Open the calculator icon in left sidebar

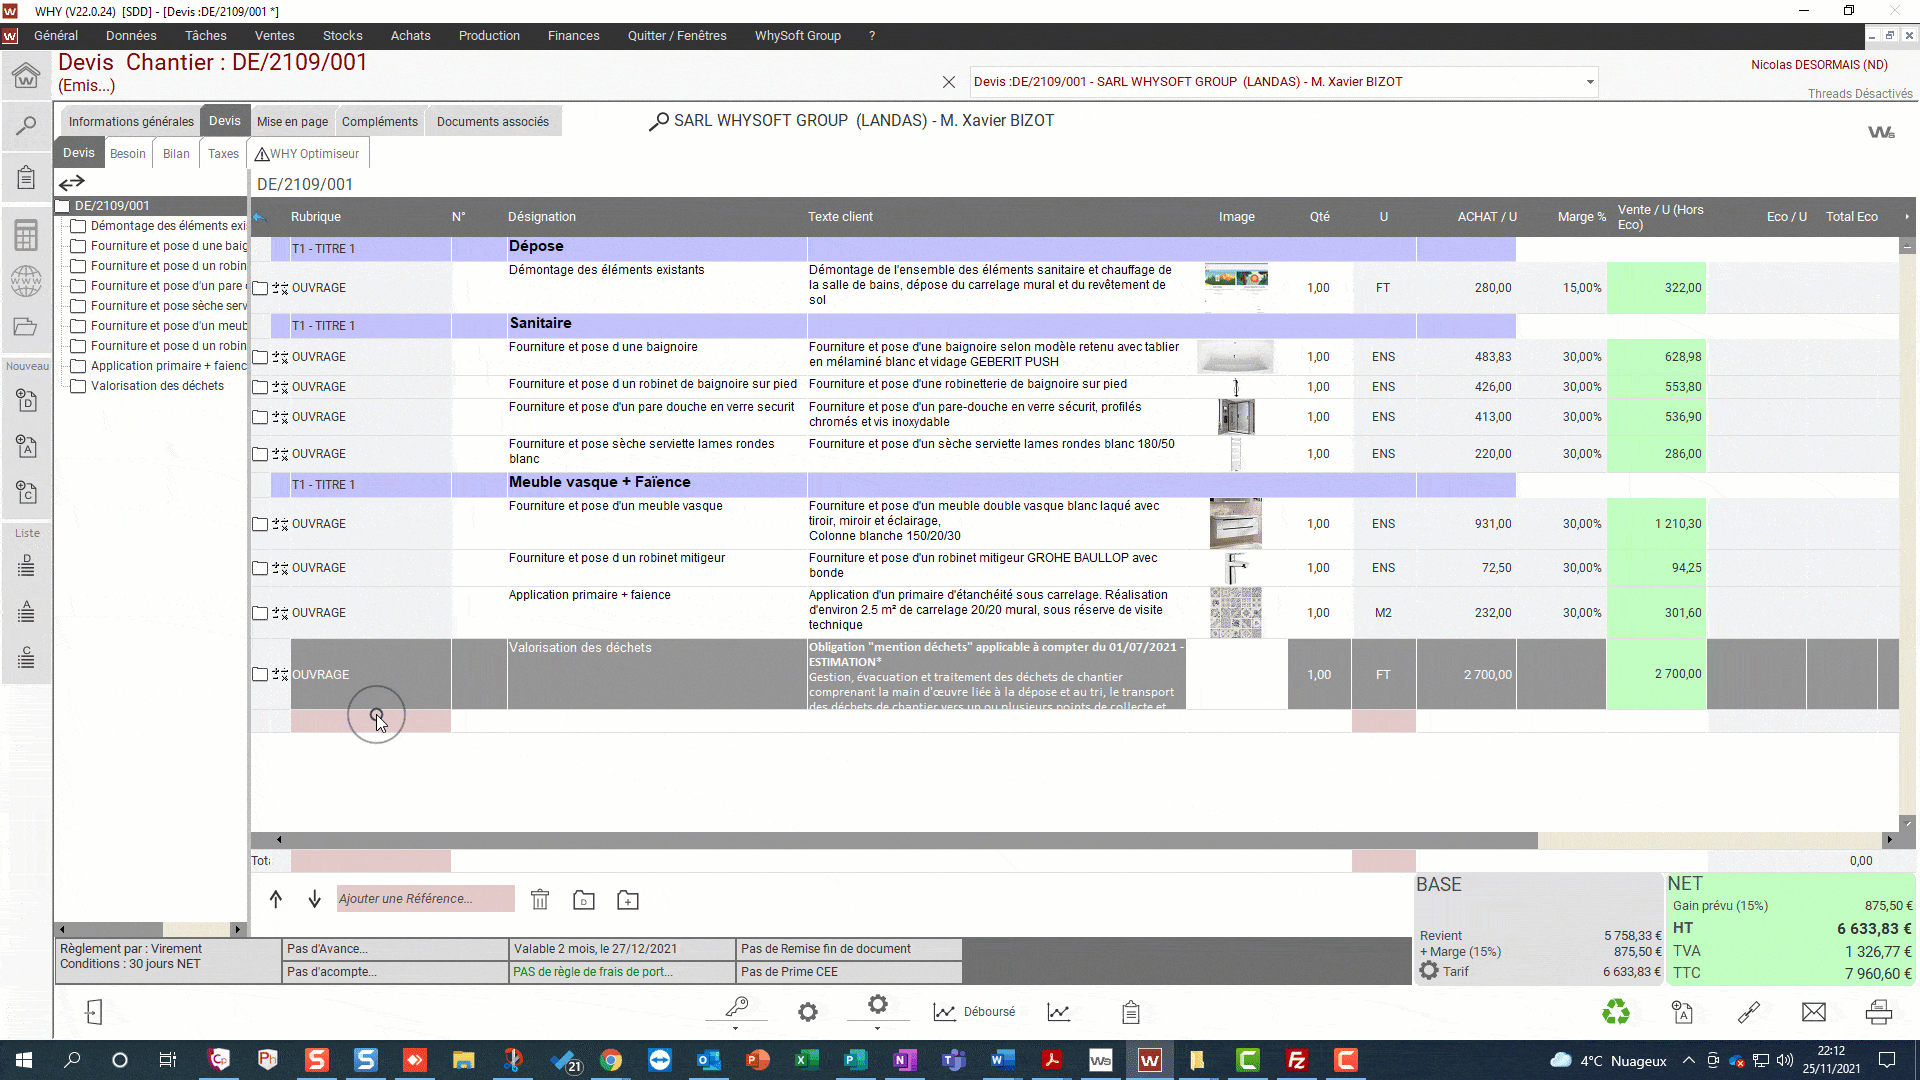[x=26, y=236]
